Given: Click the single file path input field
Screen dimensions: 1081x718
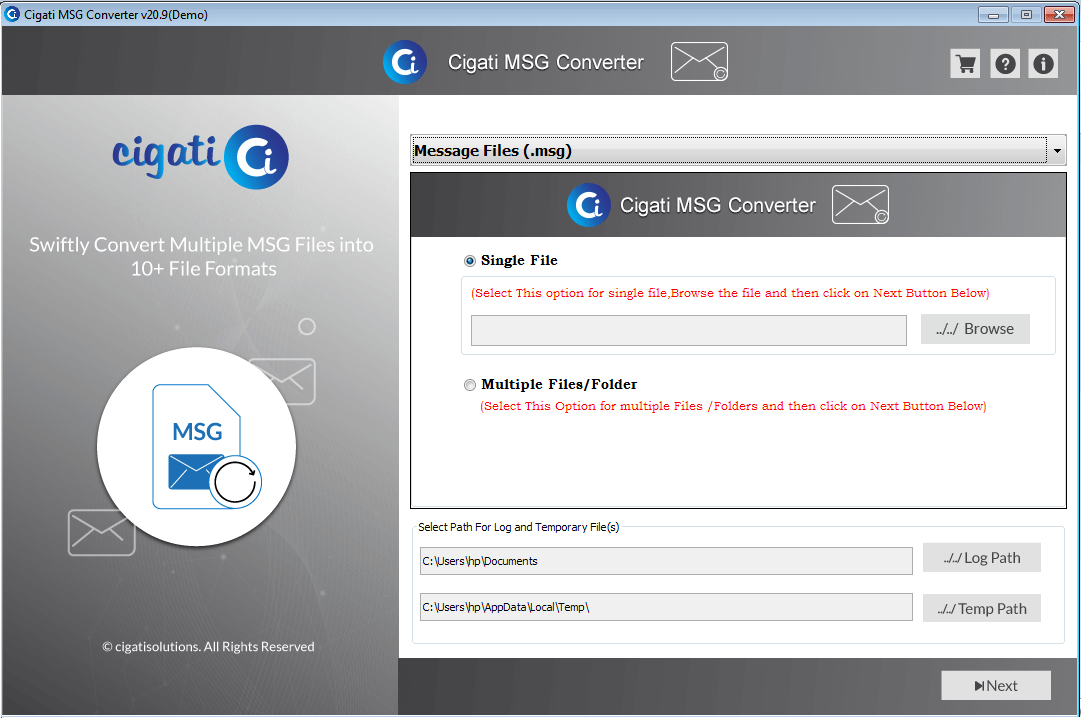Looking at the screenshot, I should click(x=688, y=330).
